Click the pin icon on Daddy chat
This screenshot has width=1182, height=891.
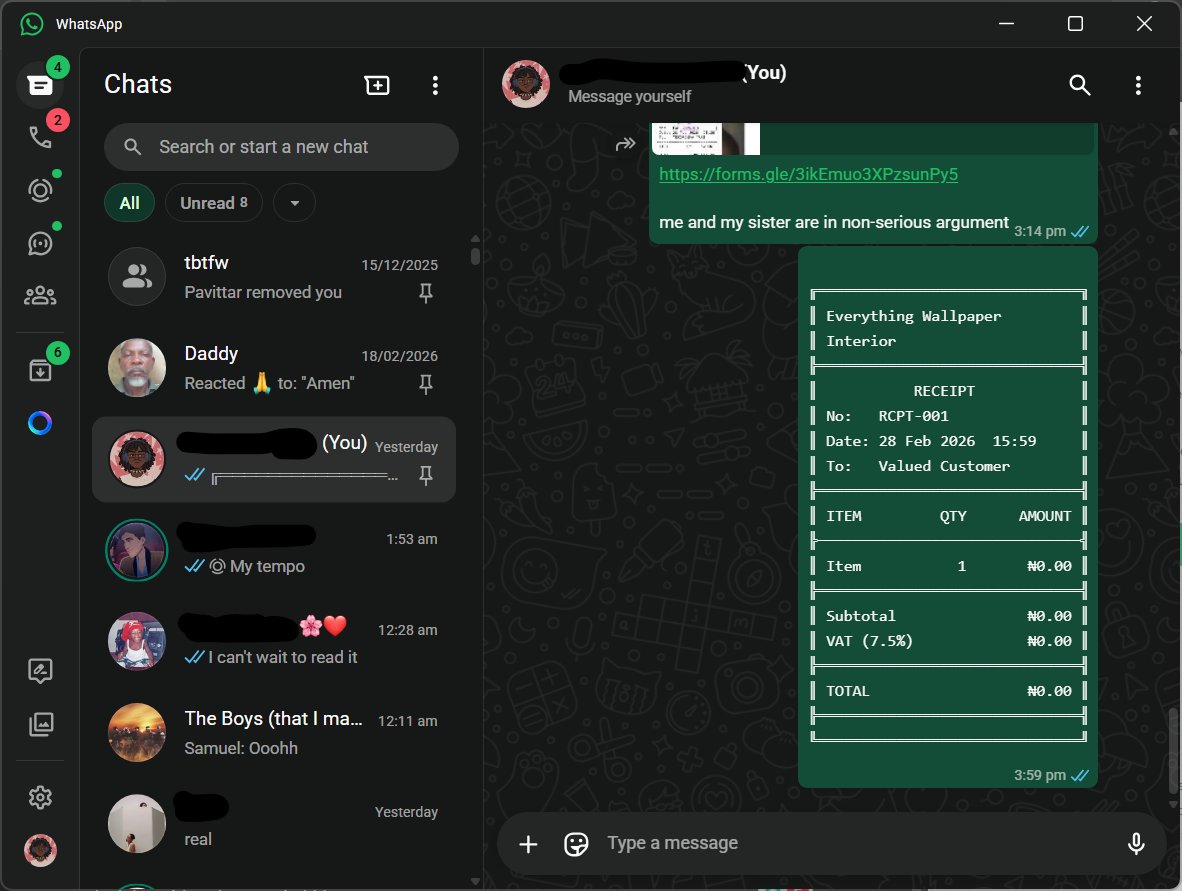click(426, 384)
